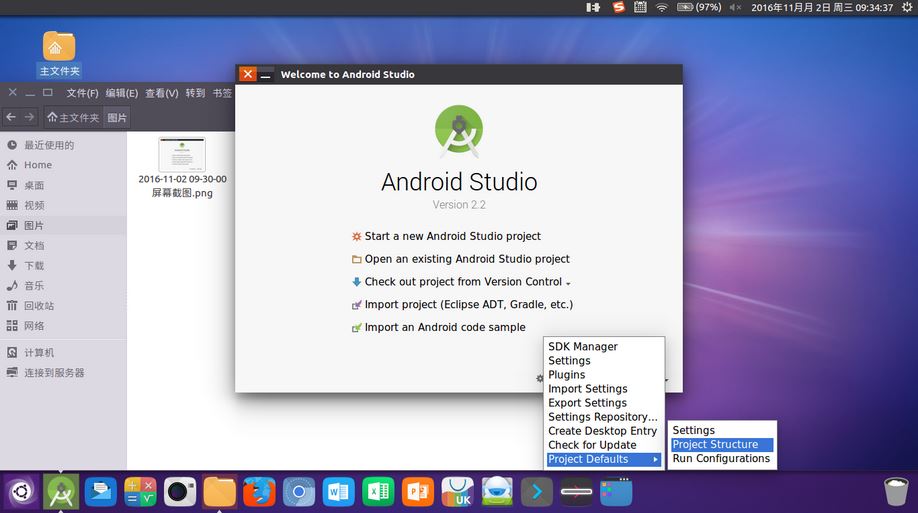918x513 pixels.
Task: Open the Ubuntu launcher in the dock
Action: [x=22, y=492]
